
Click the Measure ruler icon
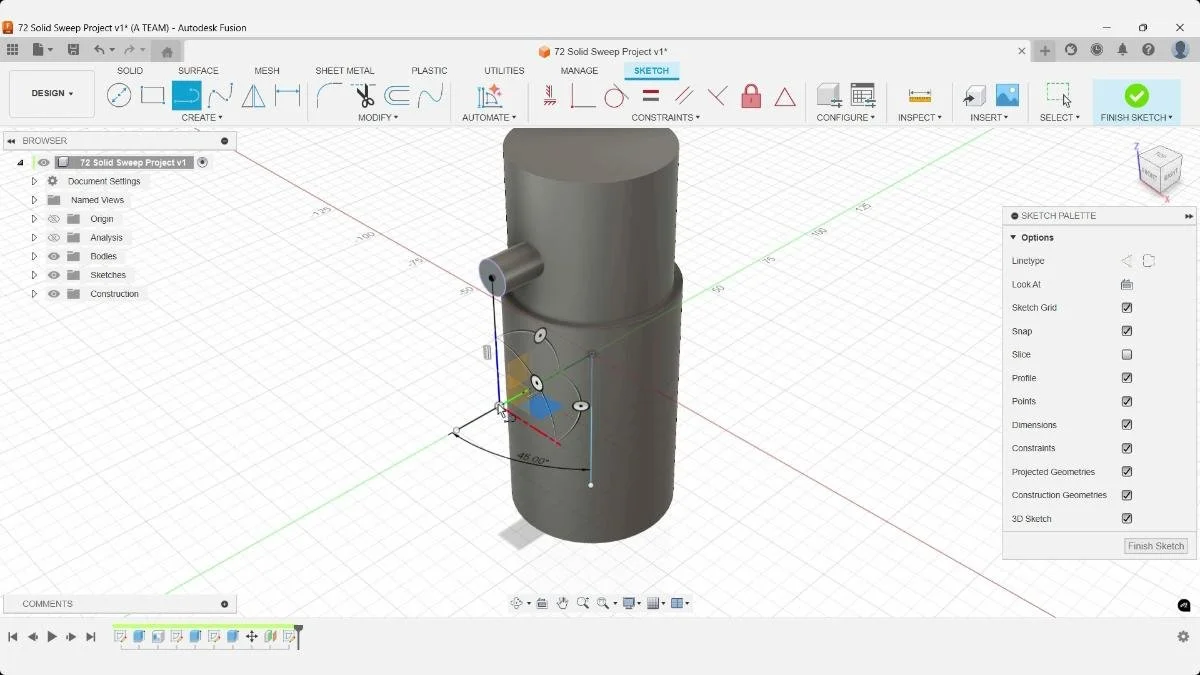pos(920,96)
